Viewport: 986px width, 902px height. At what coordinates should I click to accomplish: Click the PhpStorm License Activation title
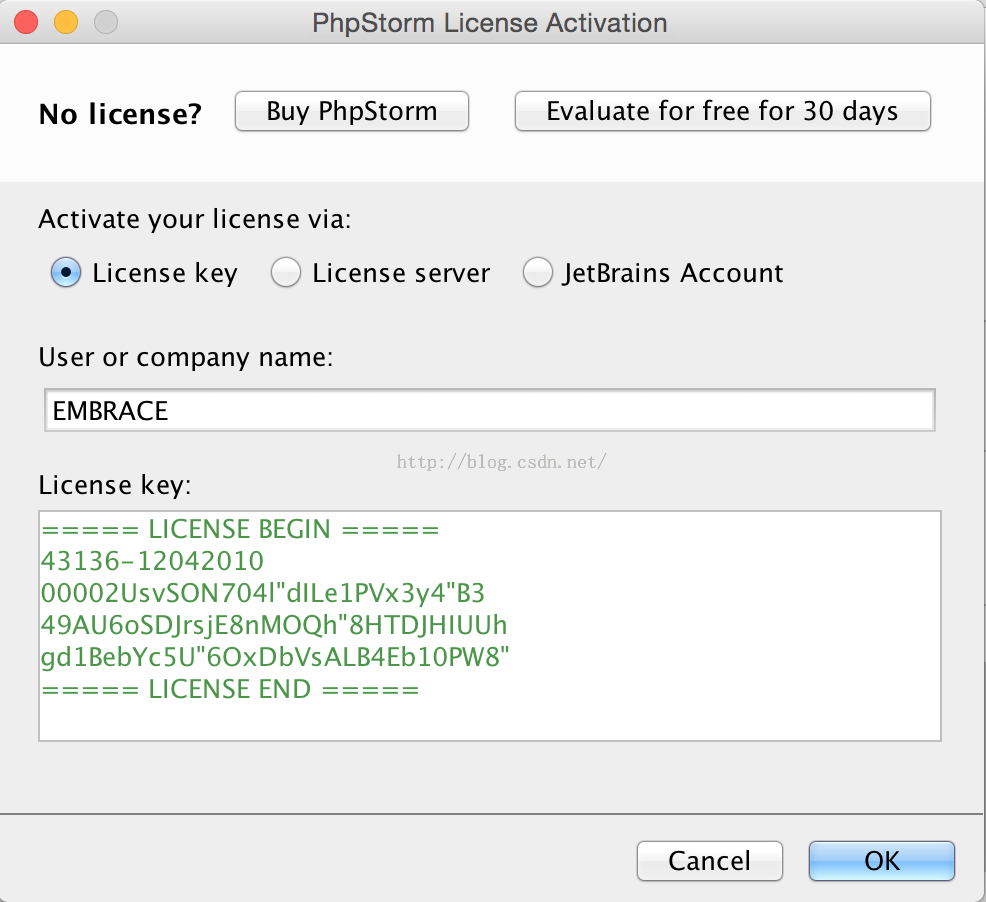[x=490, y=22]
